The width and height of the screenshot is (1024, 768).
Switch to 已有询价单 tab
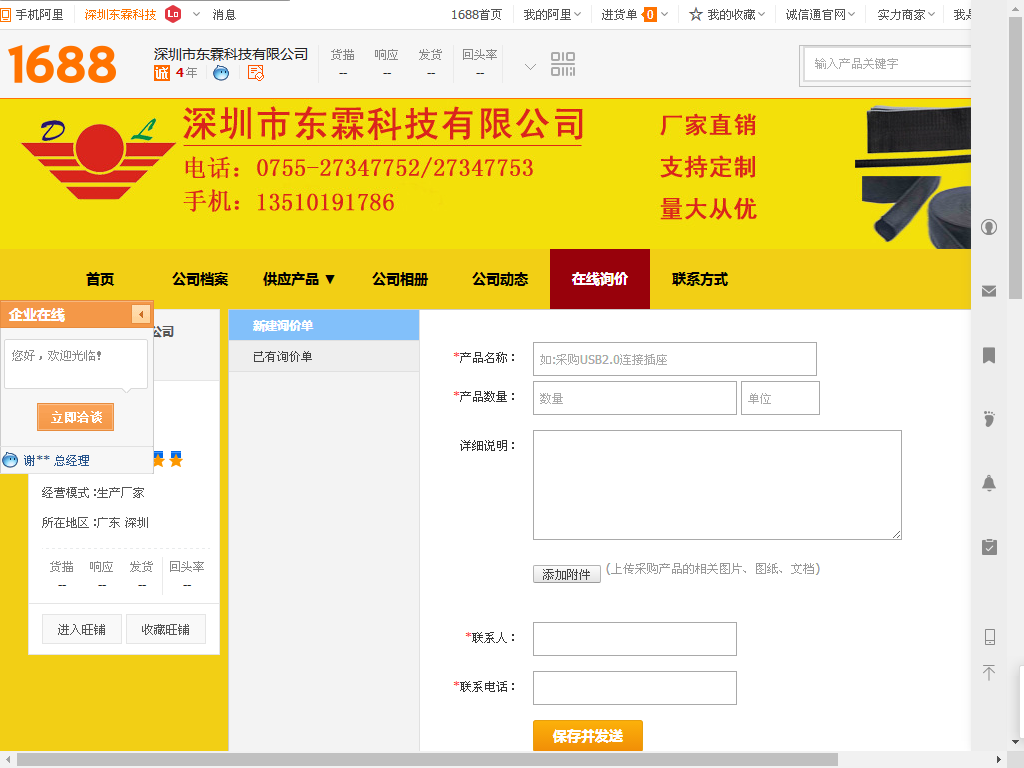point(283,357)
